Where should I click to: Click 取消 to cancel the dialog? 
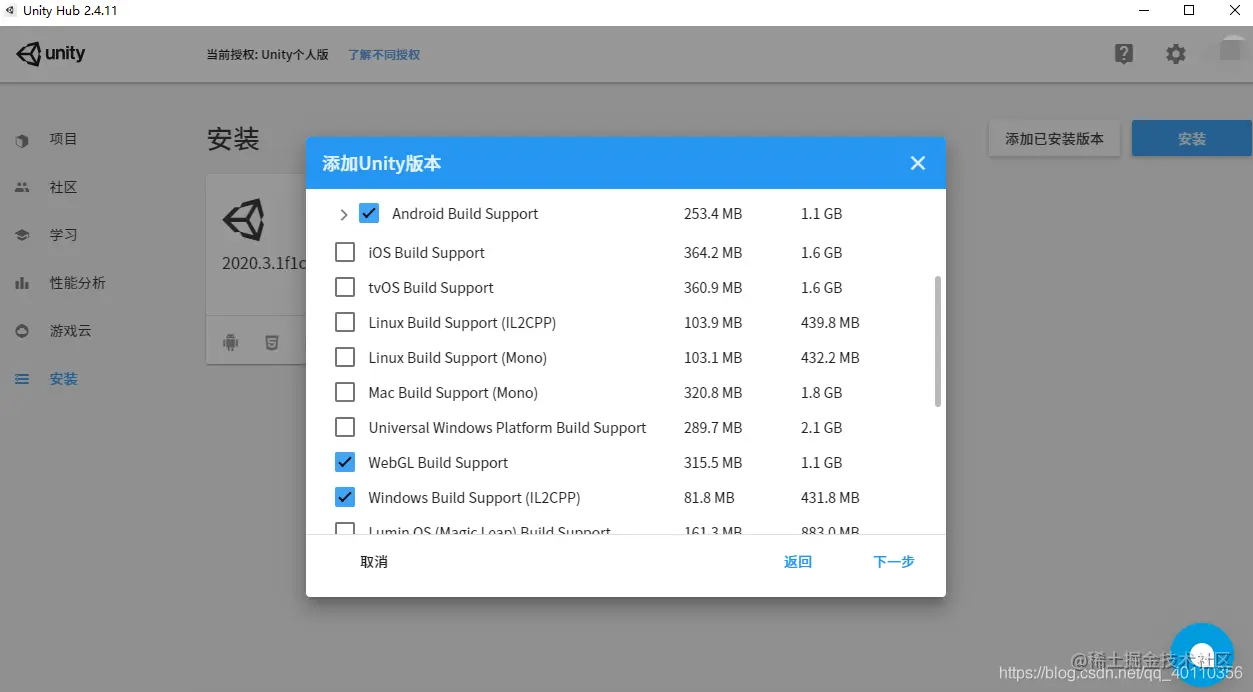374,562
